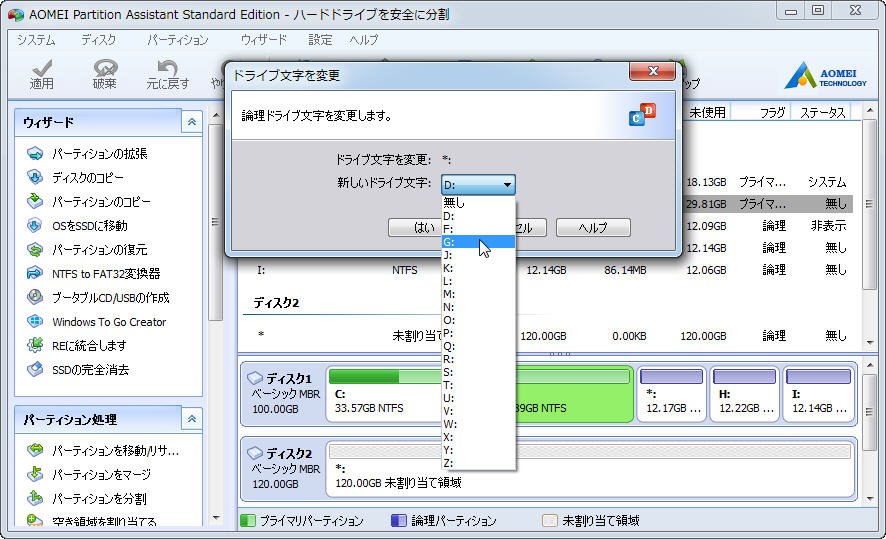Viewport: 886px width, 539px height.
Task: Click the 破棄 (Discard) toolbar icon
Action: (x=105, y=75)
